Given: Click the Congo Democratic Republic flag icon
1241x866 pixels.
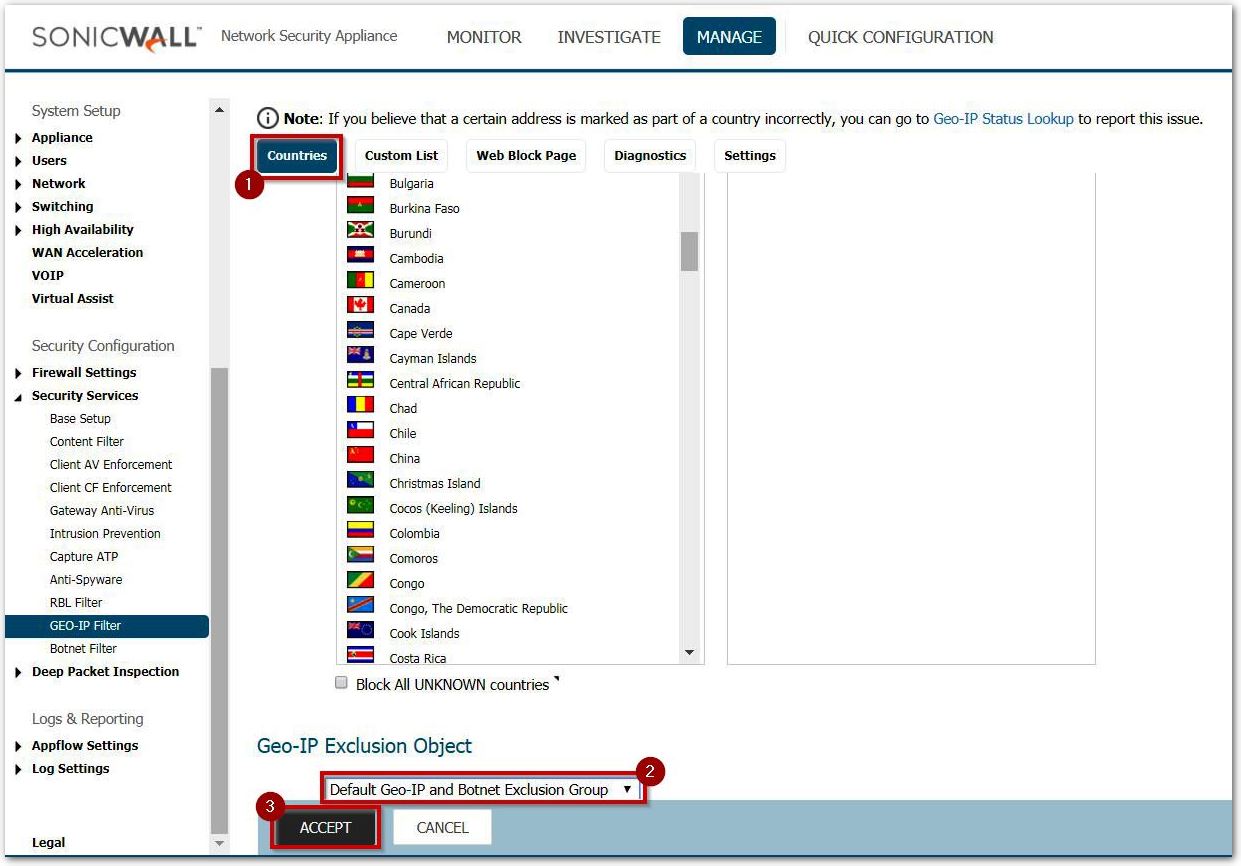Looking at the screenshot, I should pyautogui.click(x=360, y=605).
